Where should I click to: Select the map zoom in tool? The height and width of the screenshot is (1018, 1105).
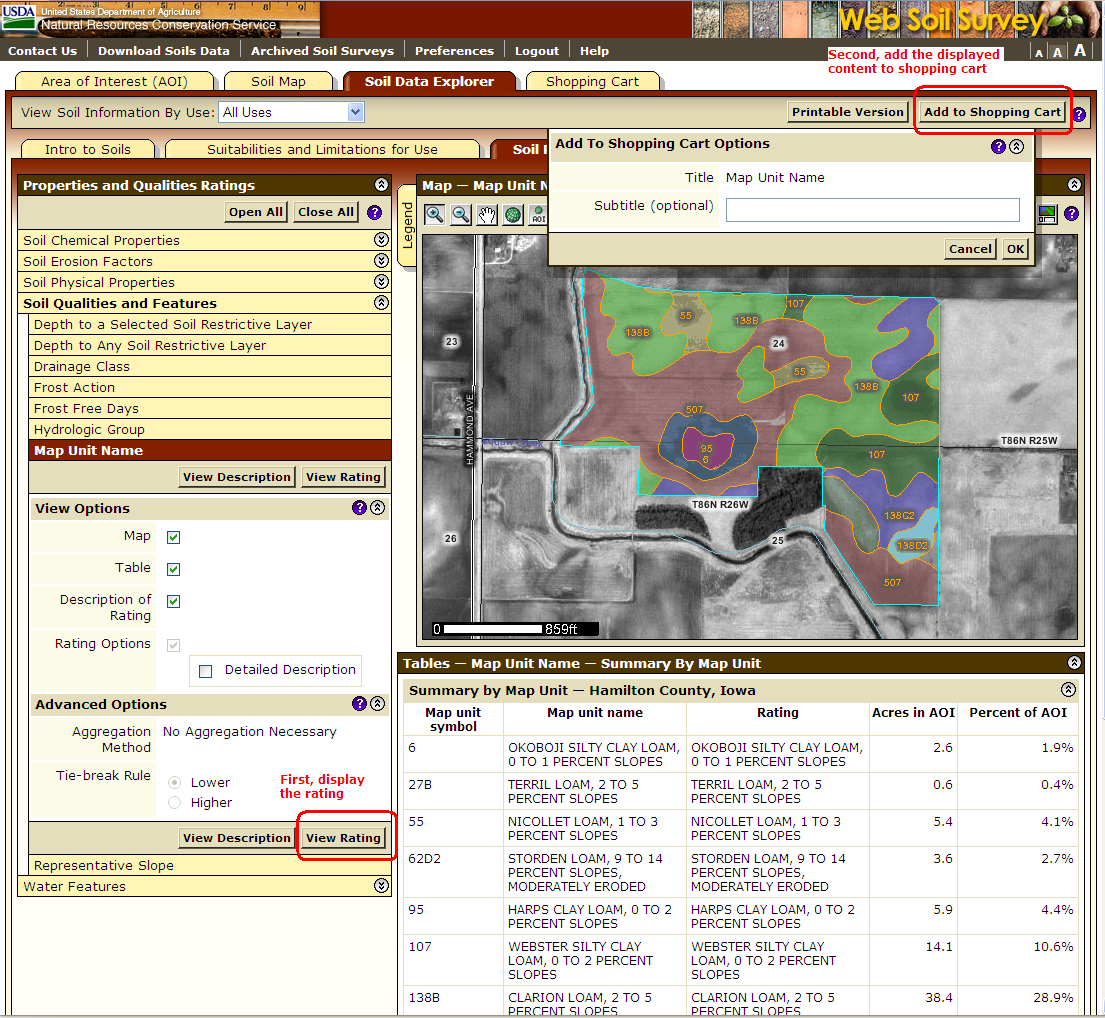tap(435, 215)
